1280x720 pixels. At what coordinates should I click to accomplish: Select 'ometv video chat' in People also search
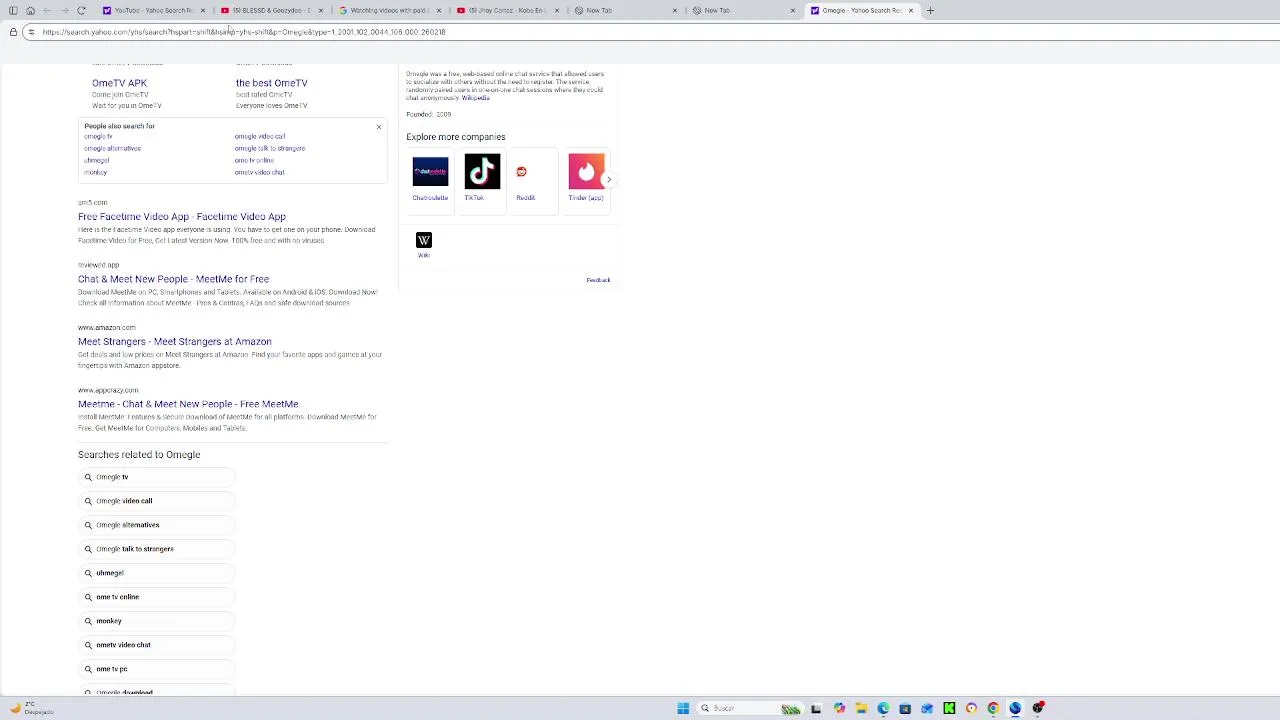260,172
